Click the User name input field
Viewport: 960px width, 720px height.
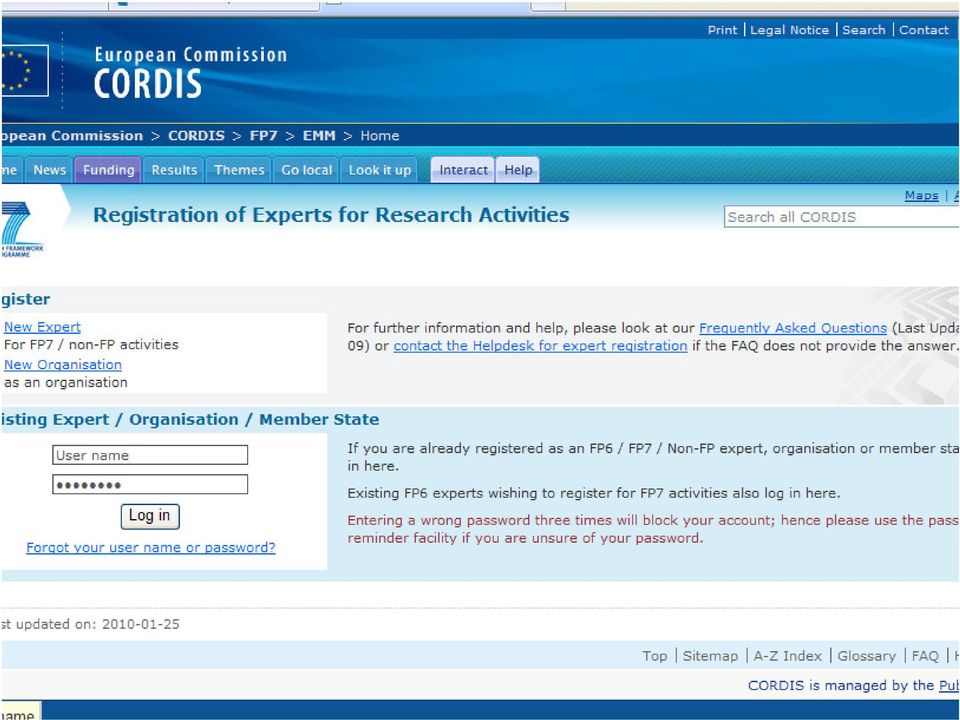(x=150, y=455)
